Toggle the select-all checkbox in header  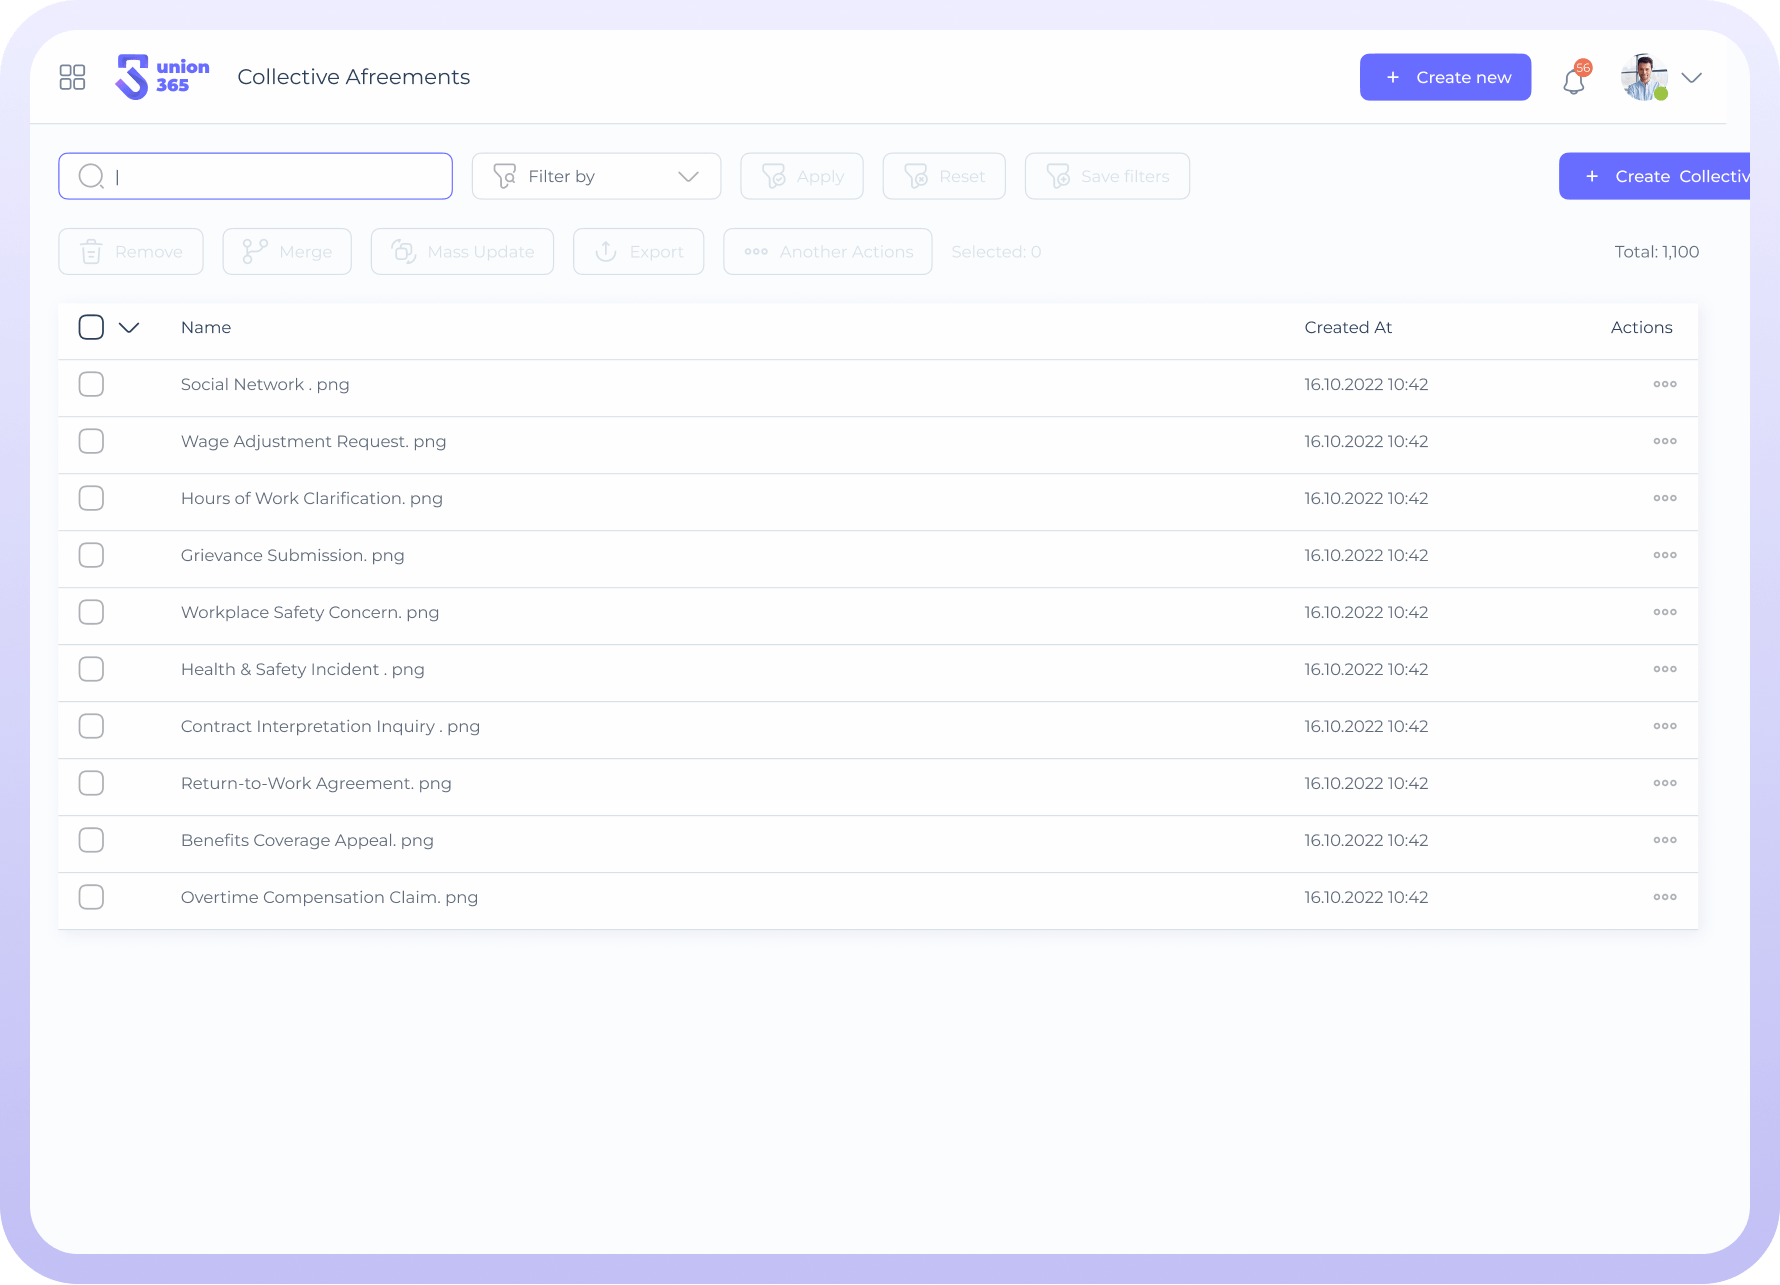[x=91, y=327]
